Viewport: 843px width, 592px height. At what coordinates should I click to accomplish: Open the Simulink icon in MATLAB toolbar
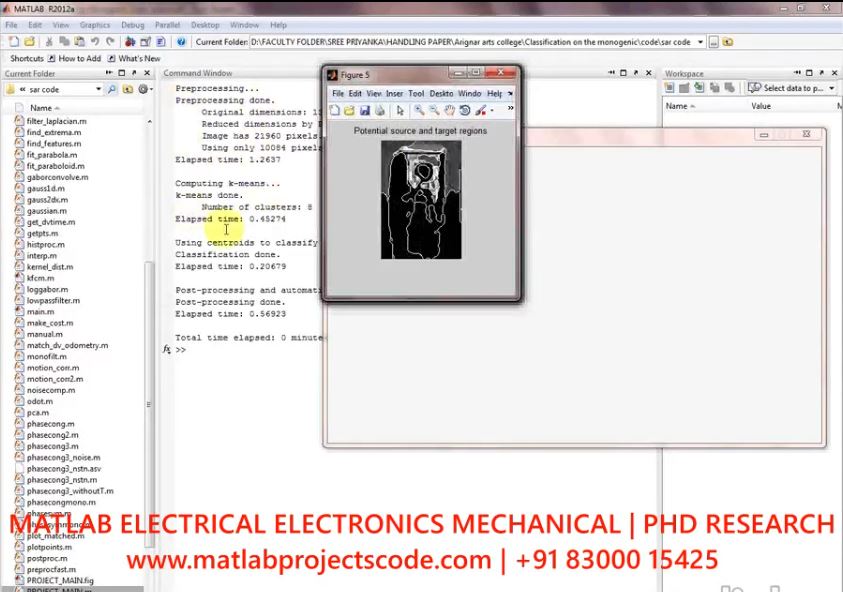pos(128,42)
